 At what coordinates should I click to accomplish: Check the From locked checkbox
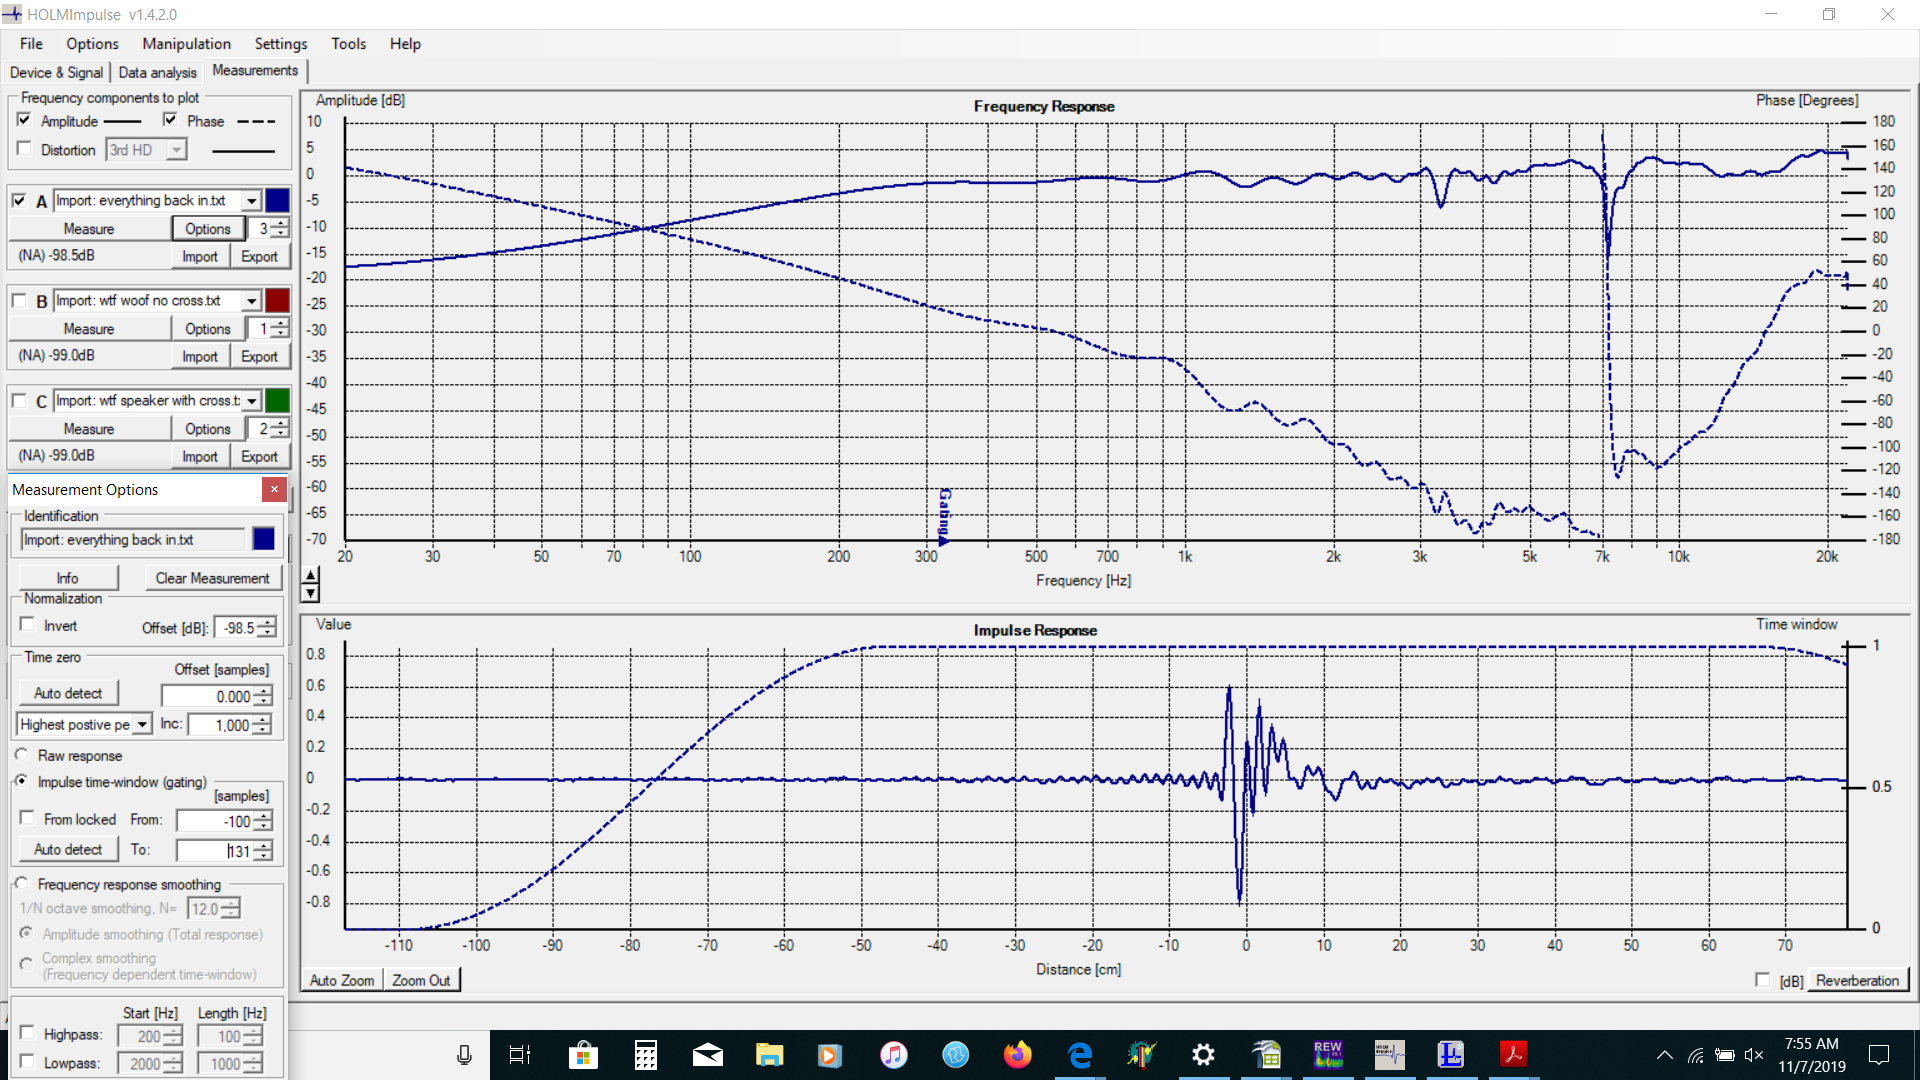[x=27, y=818]
